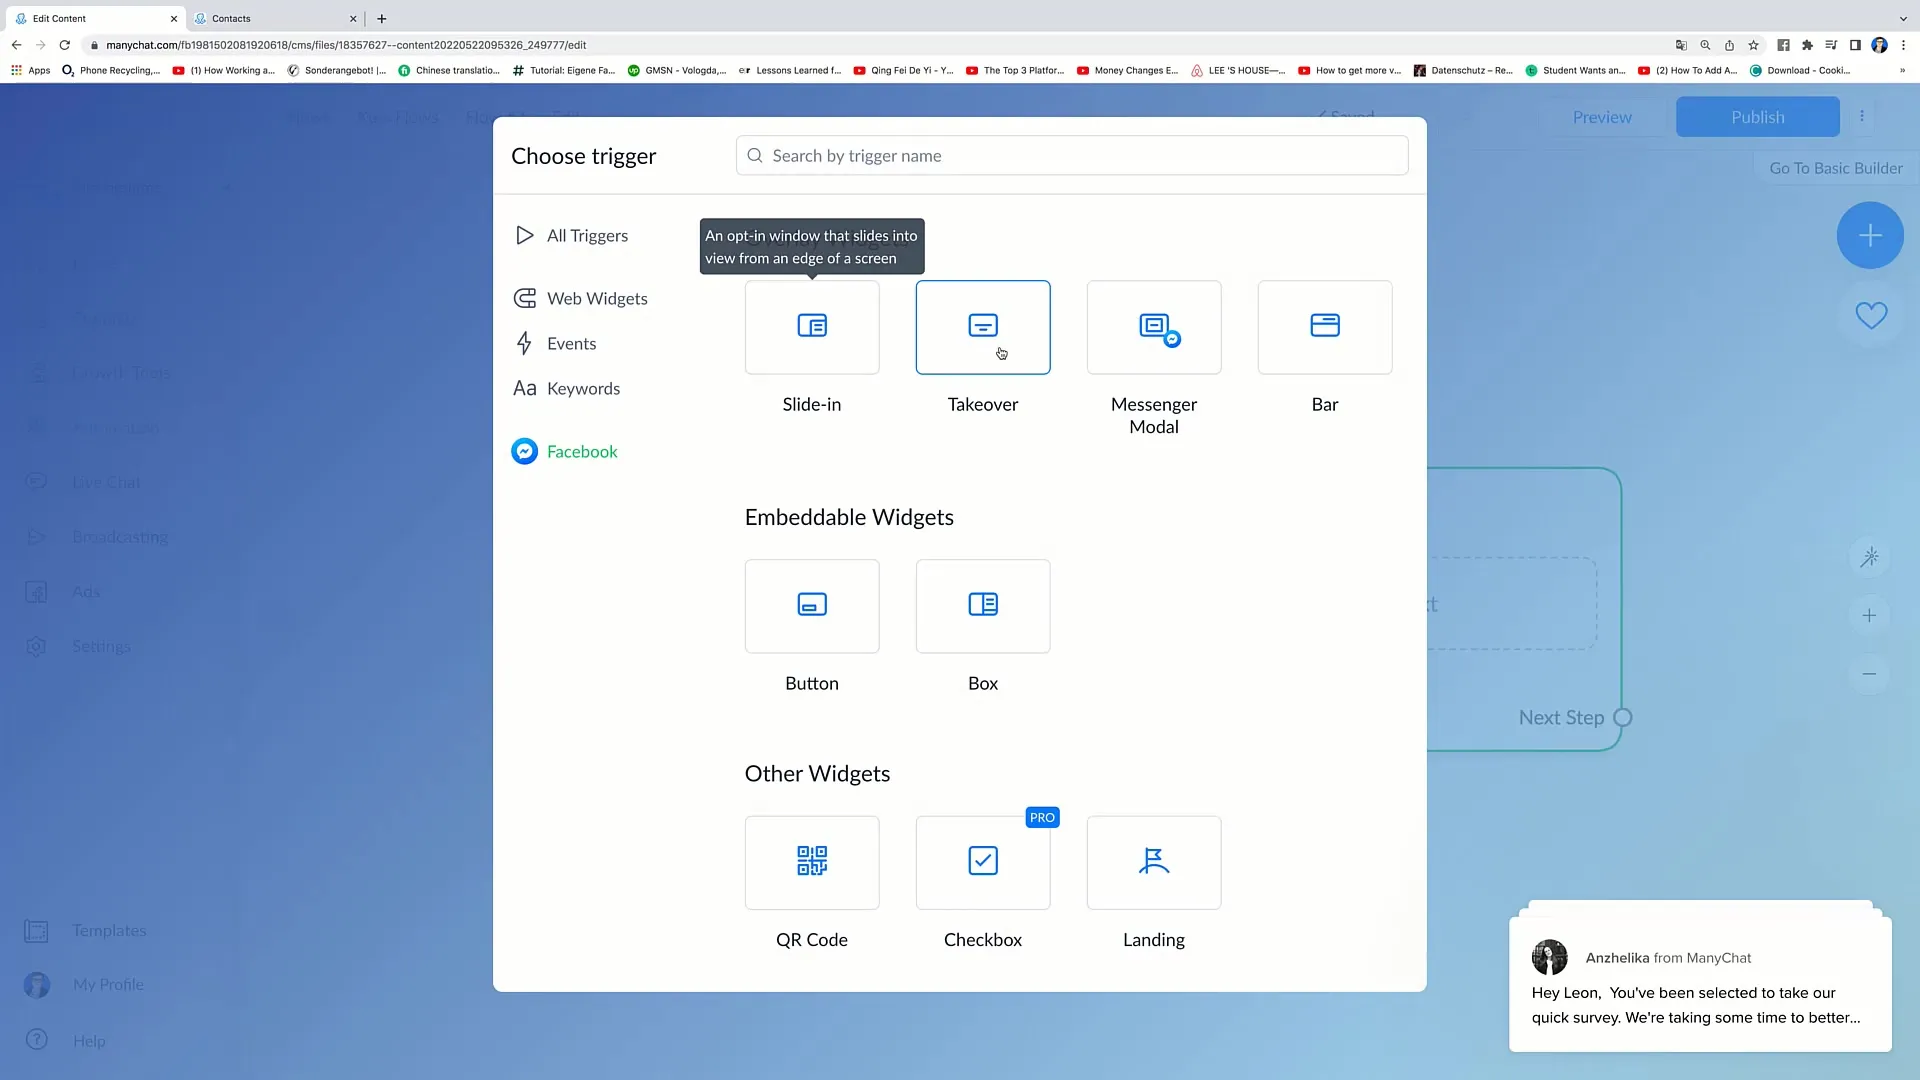1920x1080 pixels.
Task: Click the Search by trigger name field
Action: [x=1072, y=156]
